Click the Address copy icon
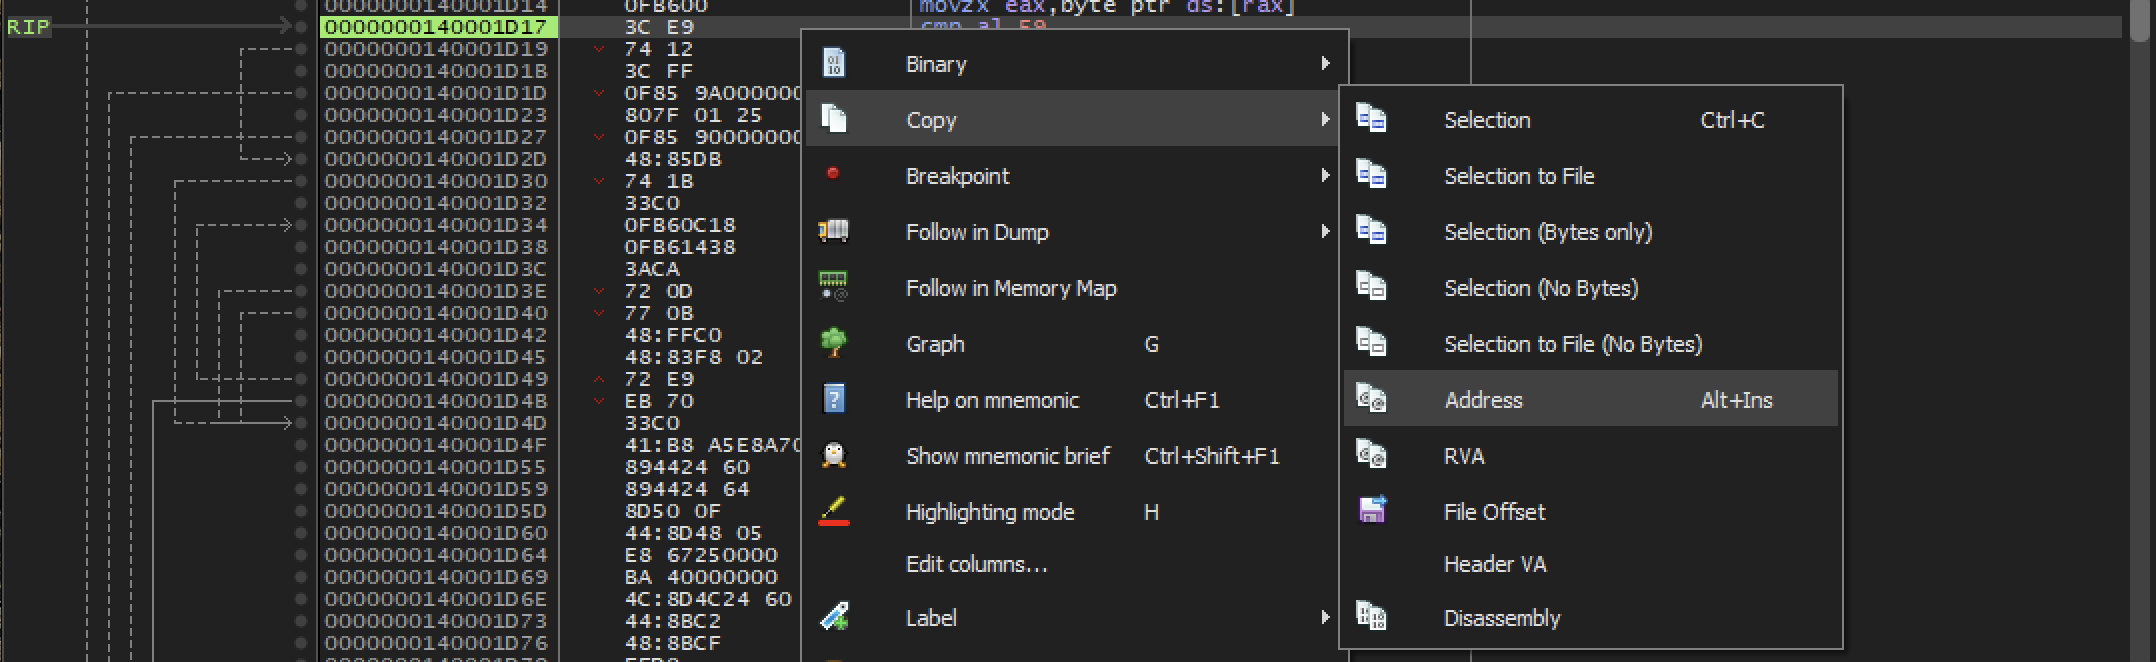Image resolution: width=2156 pixels, height=662 pixels. (x=1371, y=399)
